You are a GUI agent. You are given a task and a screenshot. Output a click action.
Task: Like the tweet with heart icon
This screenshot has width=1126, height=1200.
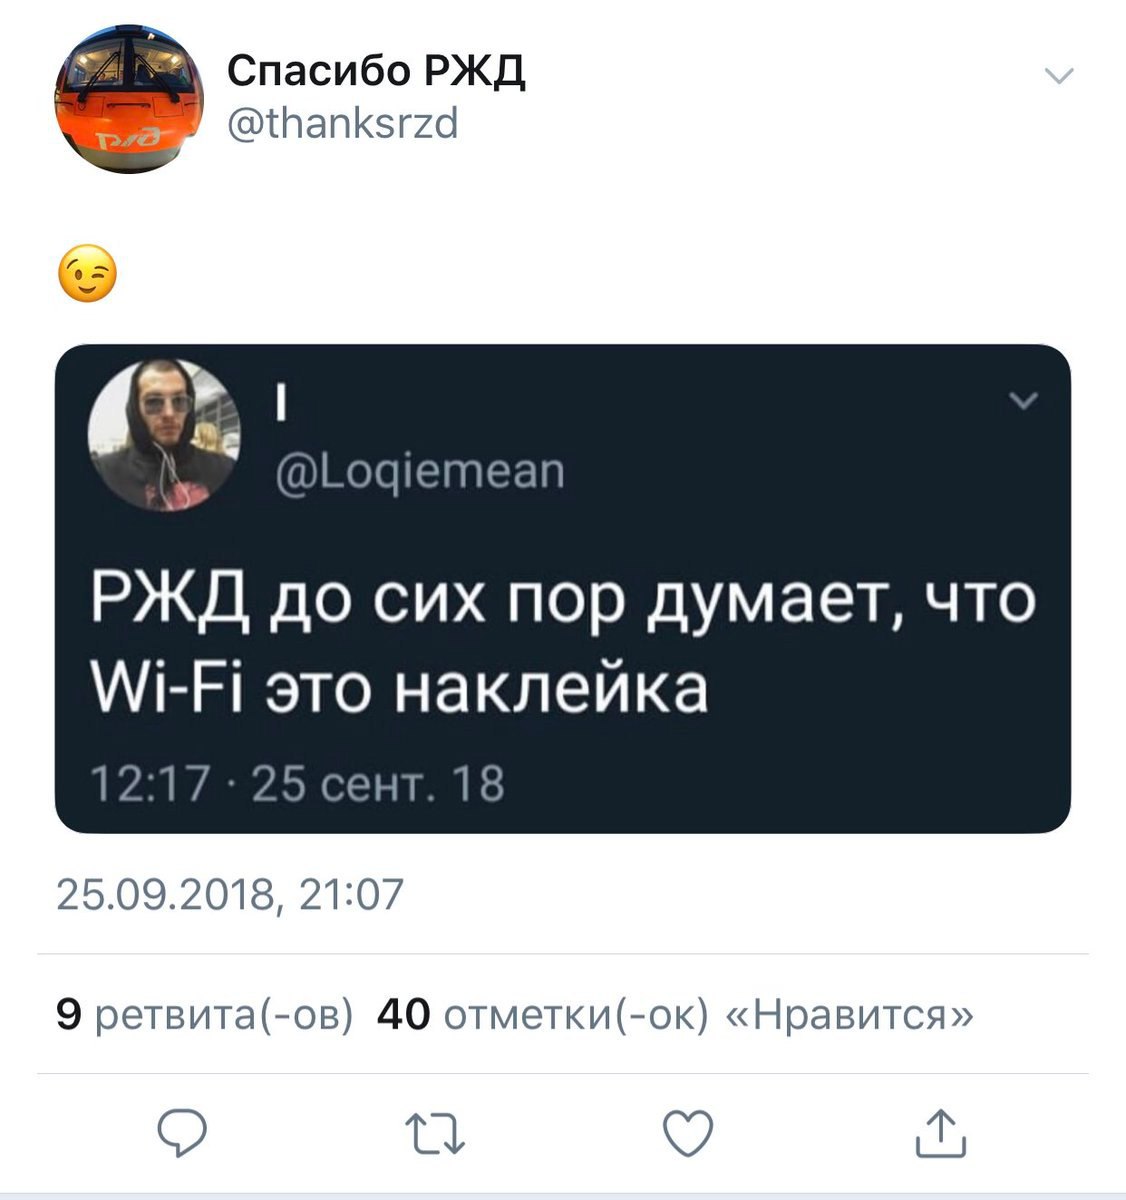coord(687,1134)
